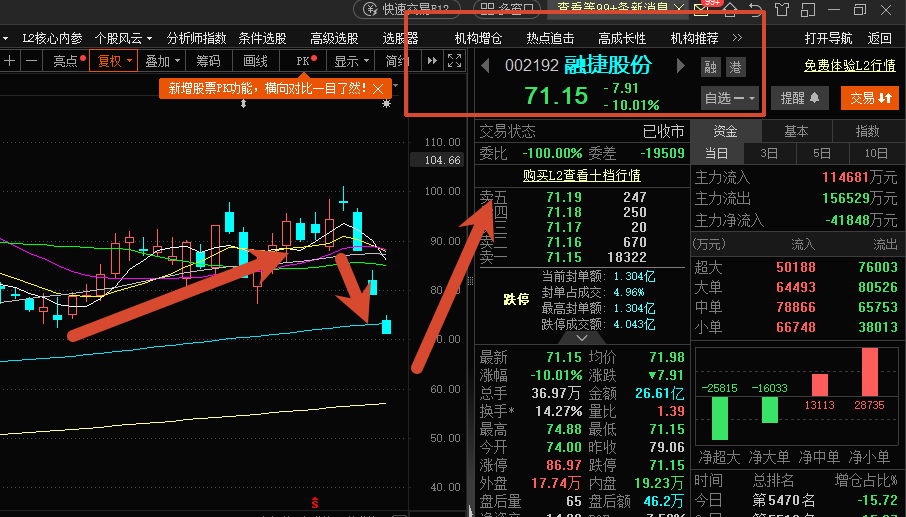Select the 5日 period tab
The image size is (906, 517).
(822, 154)
